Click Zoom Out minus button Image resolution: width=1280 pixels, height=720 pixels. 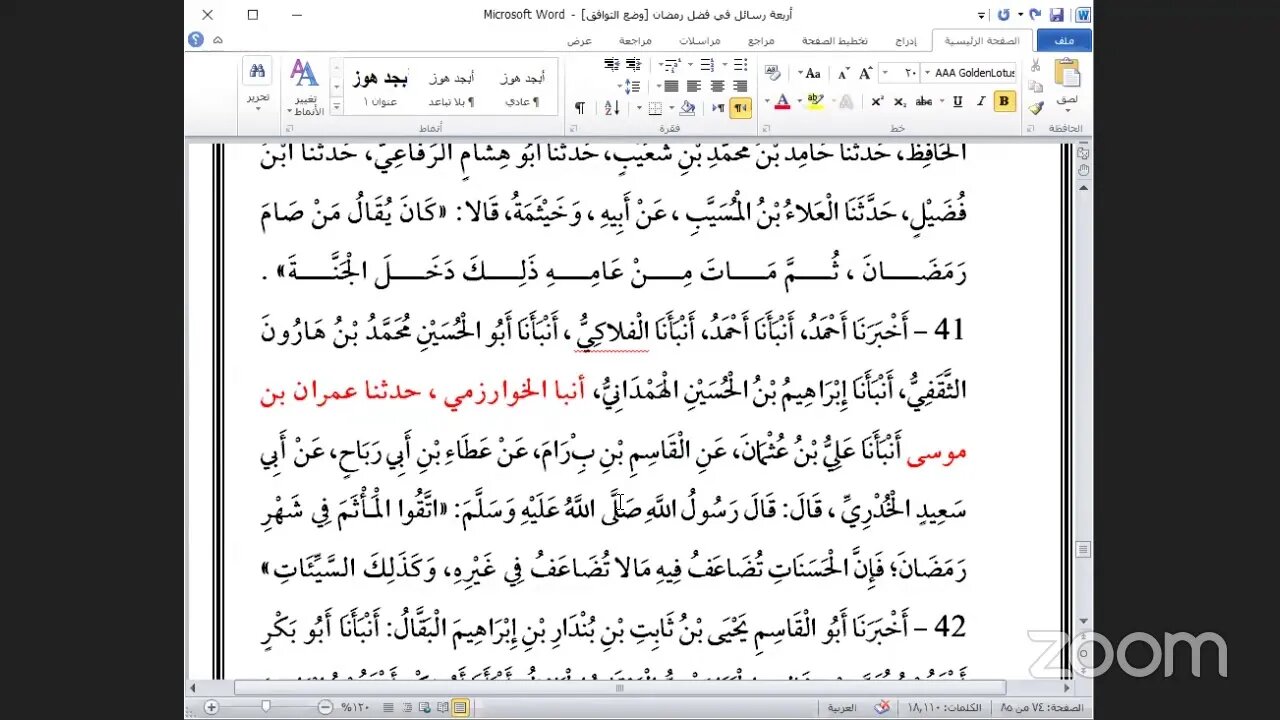coord(325,707)
